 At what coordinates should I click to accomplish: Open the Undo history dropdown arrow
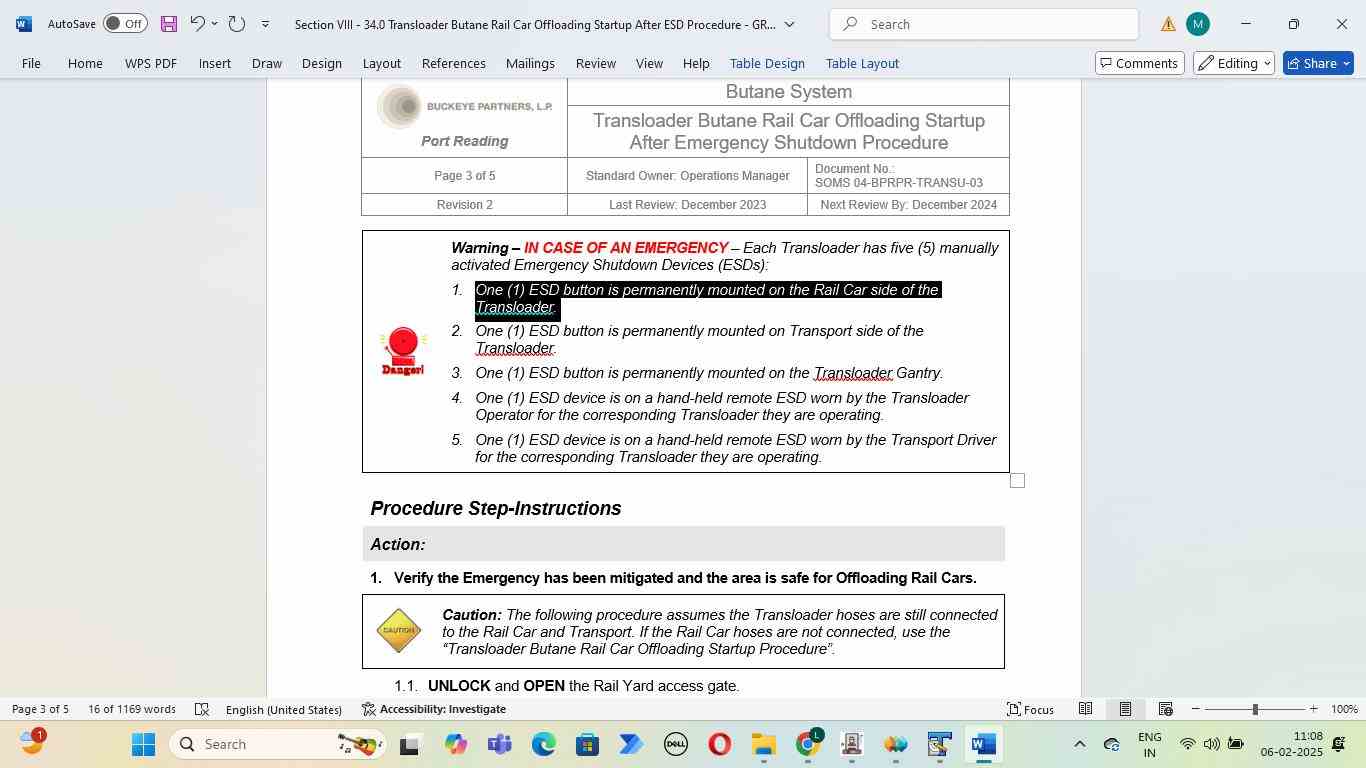point(214,24)
